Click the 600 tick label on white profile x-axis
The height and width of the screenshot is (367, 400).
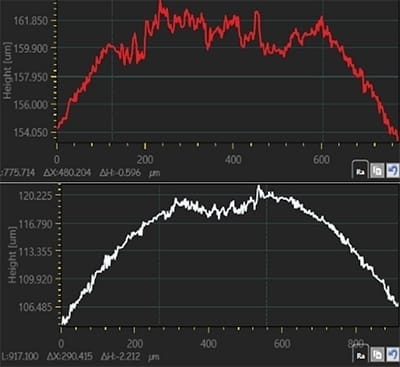click(282, 343)
